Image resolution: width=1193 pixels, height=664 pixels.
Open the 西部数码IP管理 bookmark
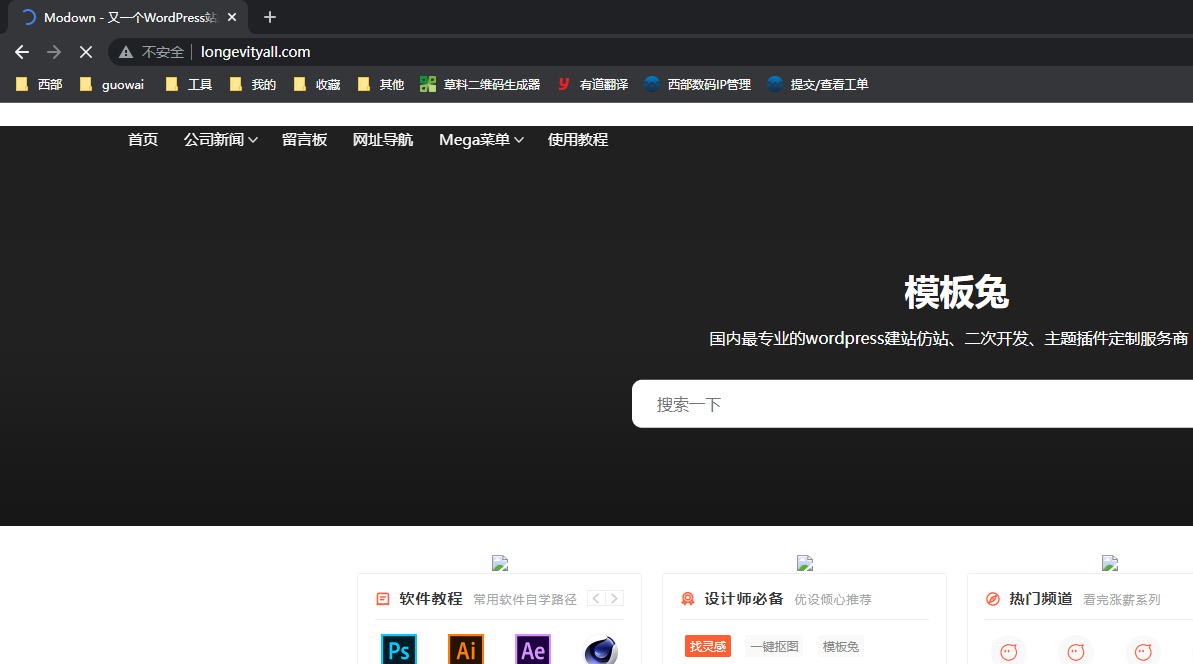(x=698, y=84)
